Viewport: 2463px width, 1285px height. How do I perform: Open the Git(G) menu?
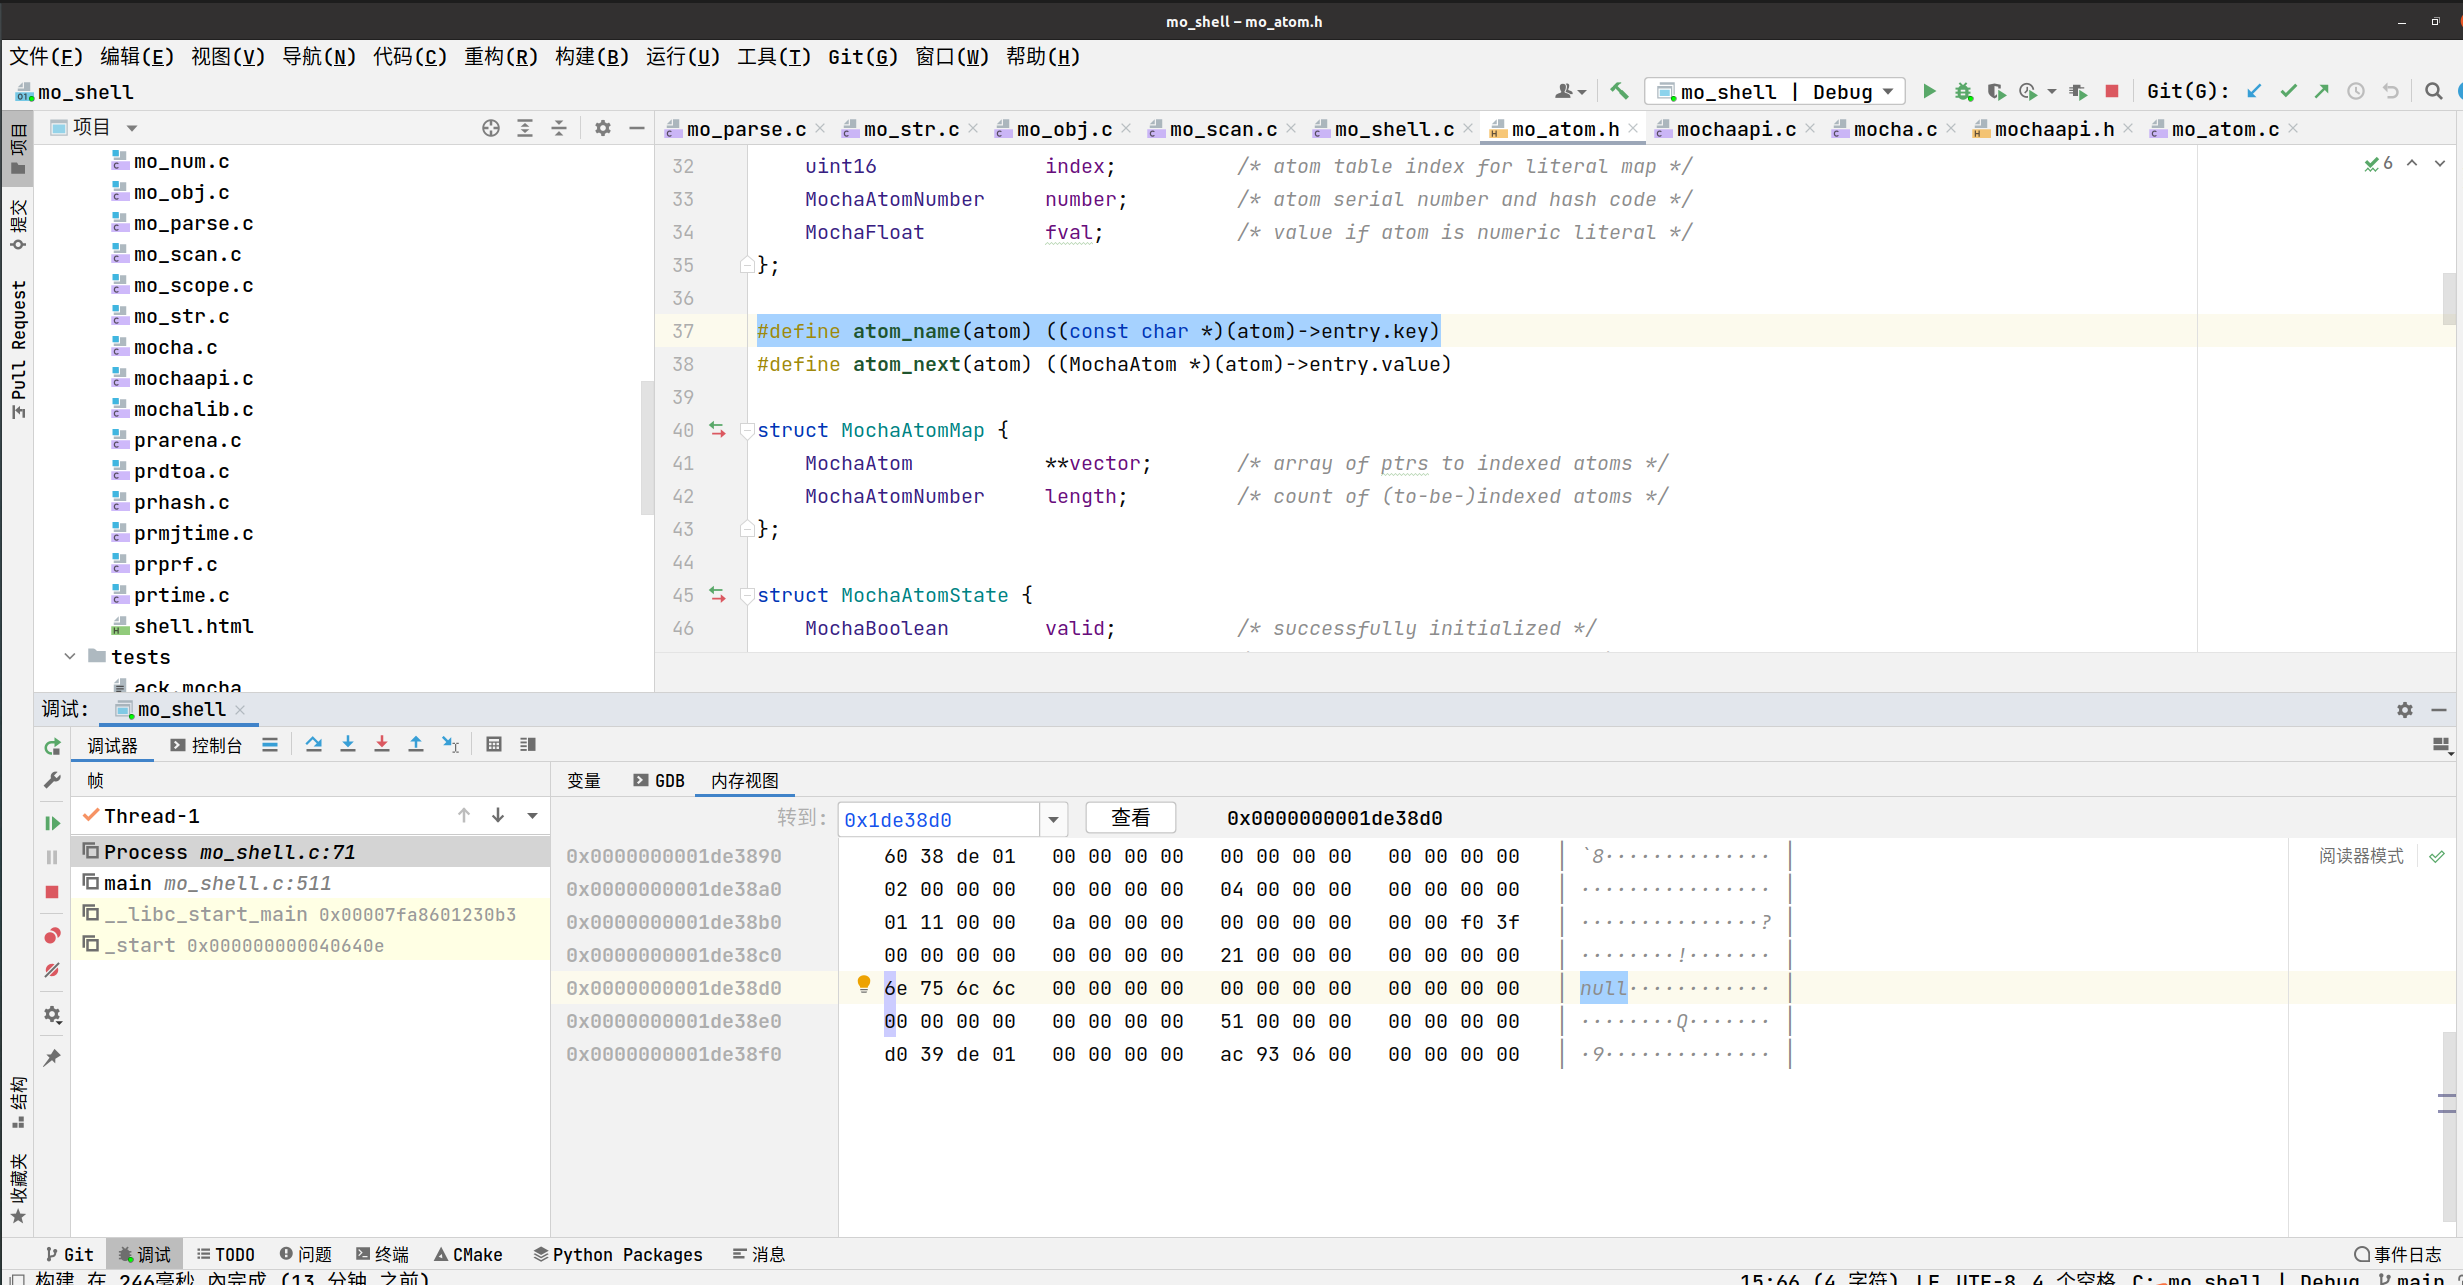click(862, 57)
